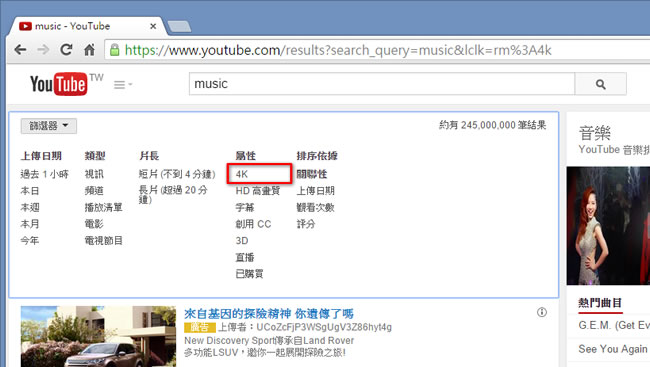Screen dimensions: 650x367
Task: Filter uploads by 本月
Action: (x=30, y=224)
